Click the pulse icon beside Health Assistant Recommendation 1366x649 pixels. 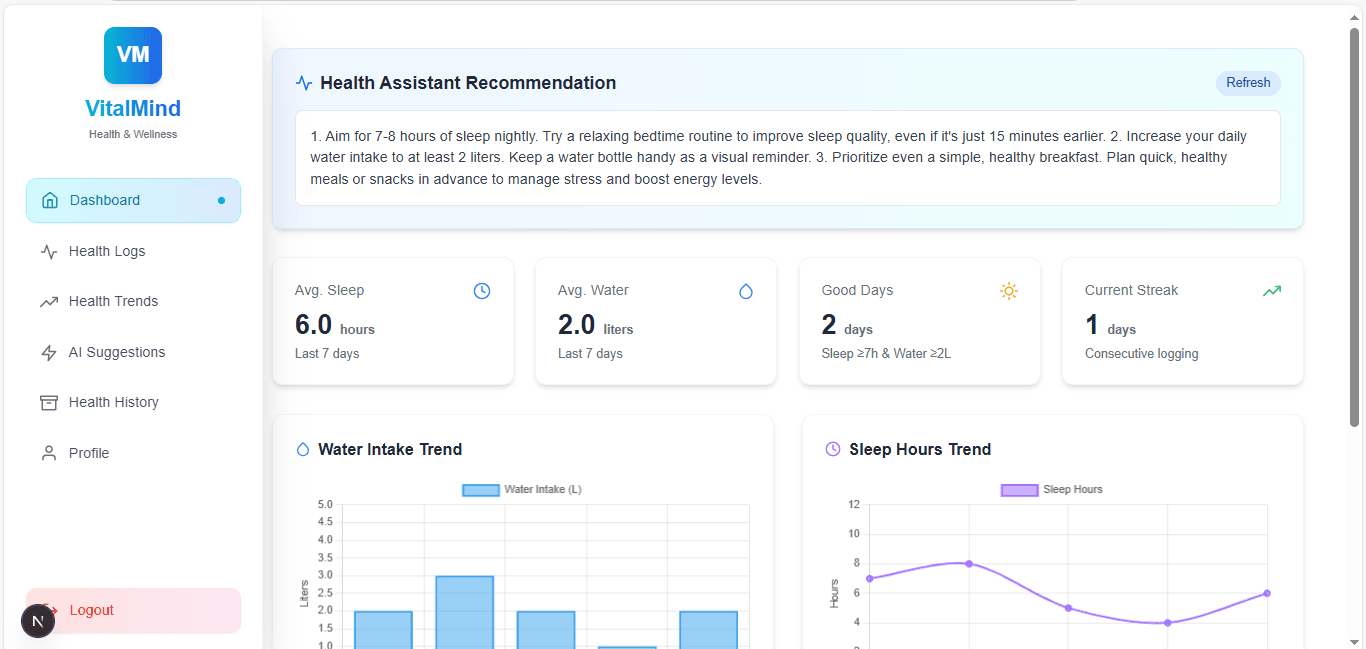pyautogui.click(x=304, y=83)
